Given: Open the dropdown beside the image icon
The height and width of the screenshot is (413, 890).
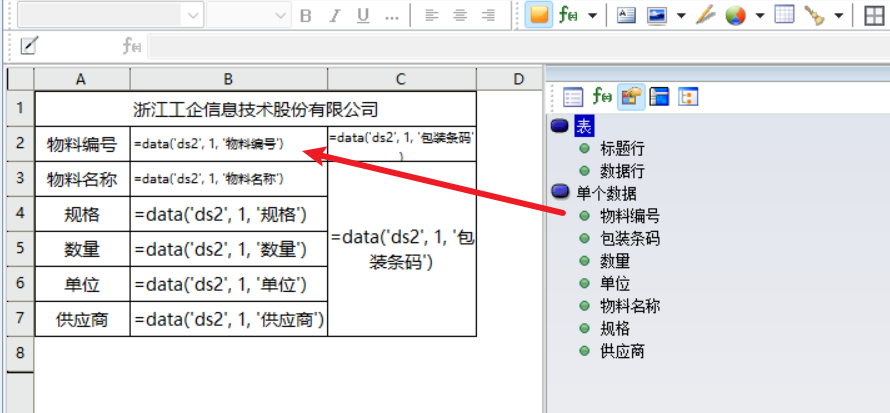Looking at the screenshot, I should point(681,16).
